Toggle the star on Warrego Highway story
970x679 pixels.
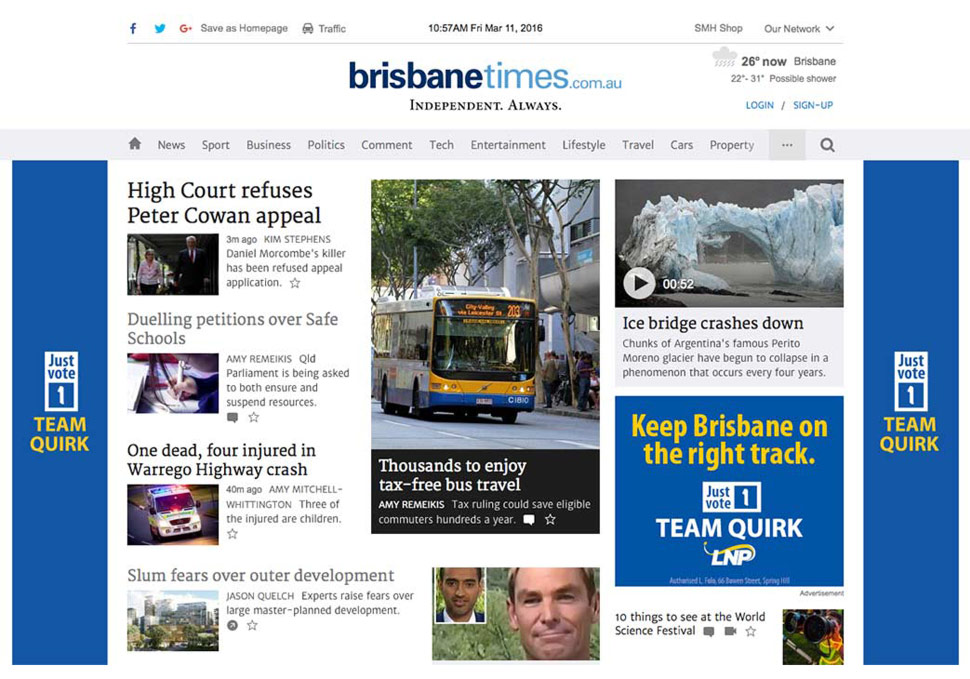232,534
